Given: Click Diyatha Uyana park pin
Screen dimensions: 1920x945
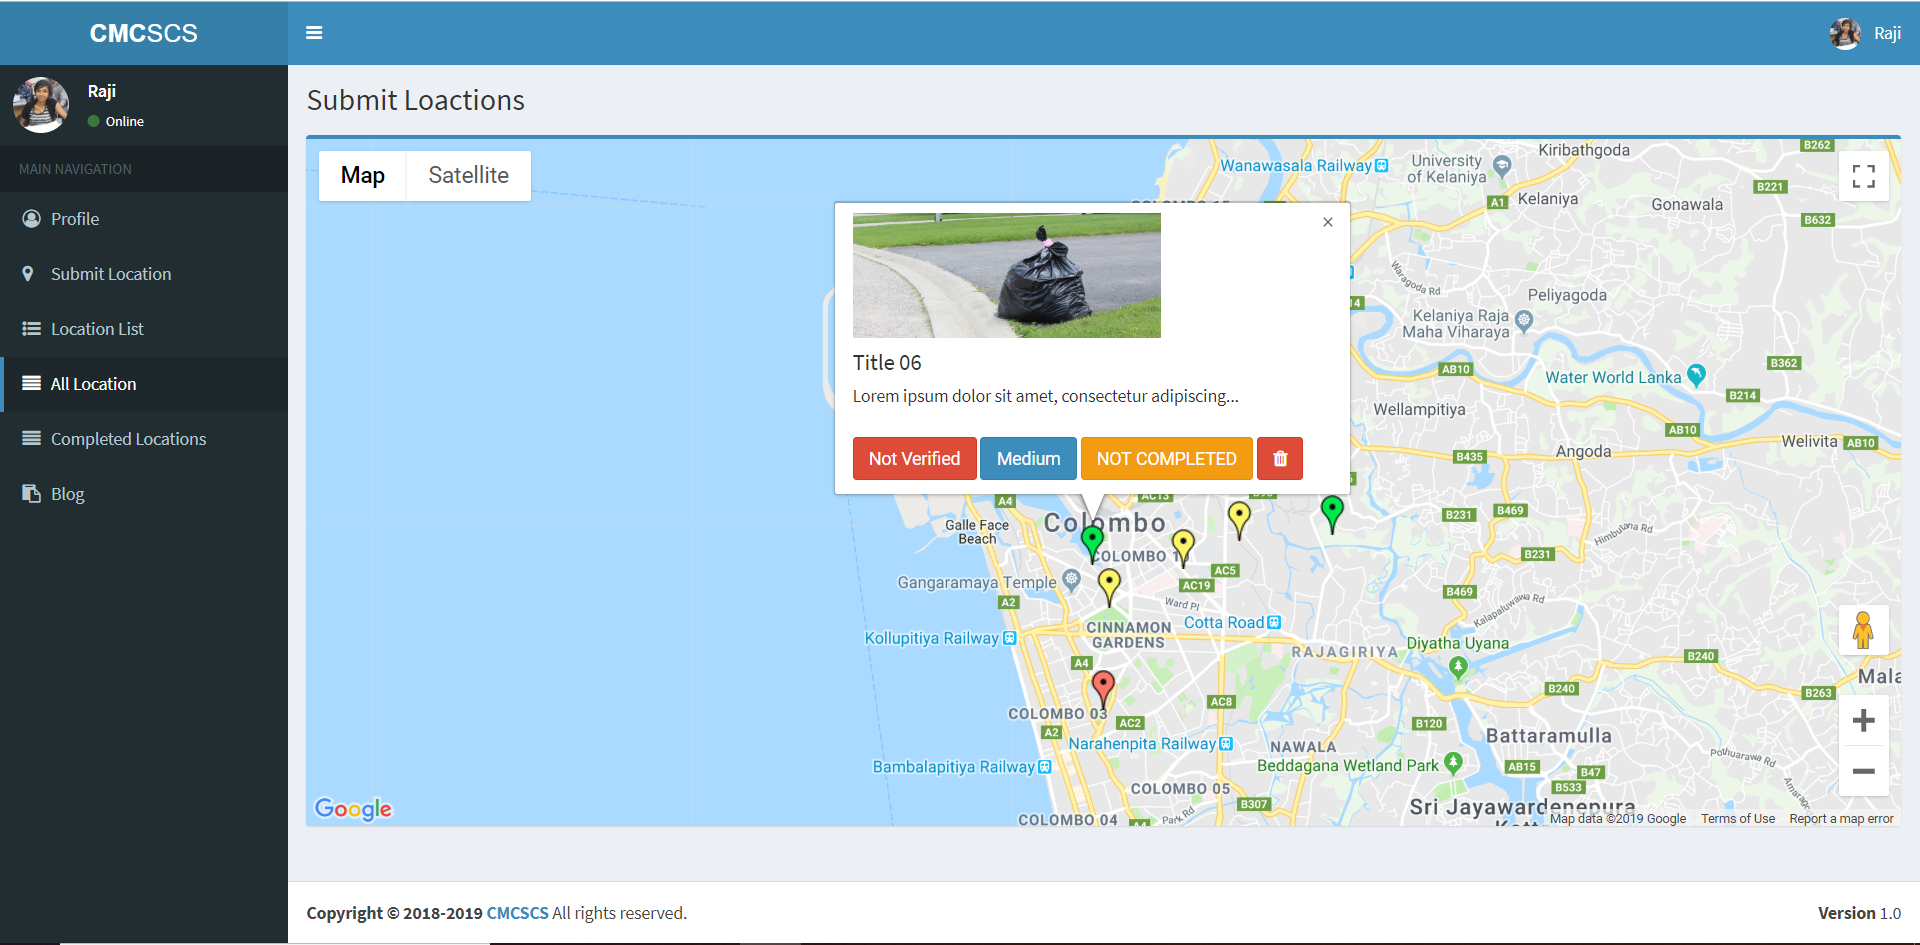Looking at the screenshot, I should (1458, 667).
